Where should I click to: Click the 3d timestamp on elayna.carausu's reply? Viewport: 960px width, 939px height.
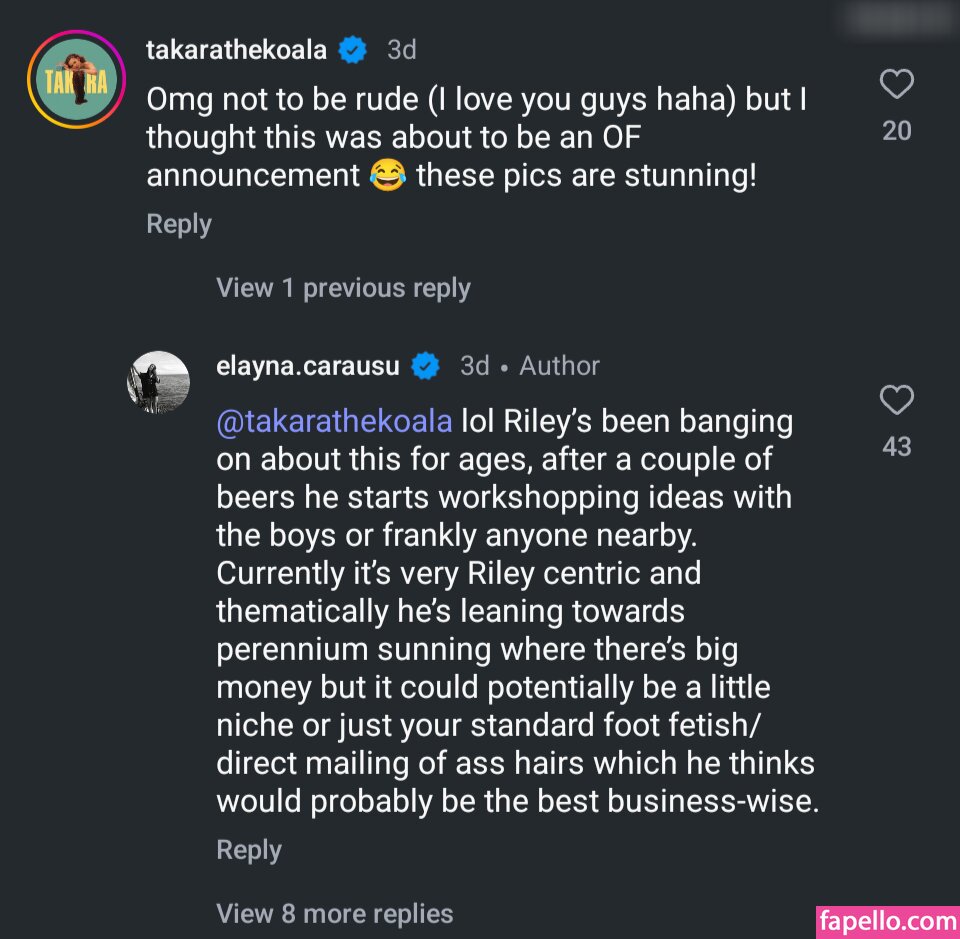[474, 366]
